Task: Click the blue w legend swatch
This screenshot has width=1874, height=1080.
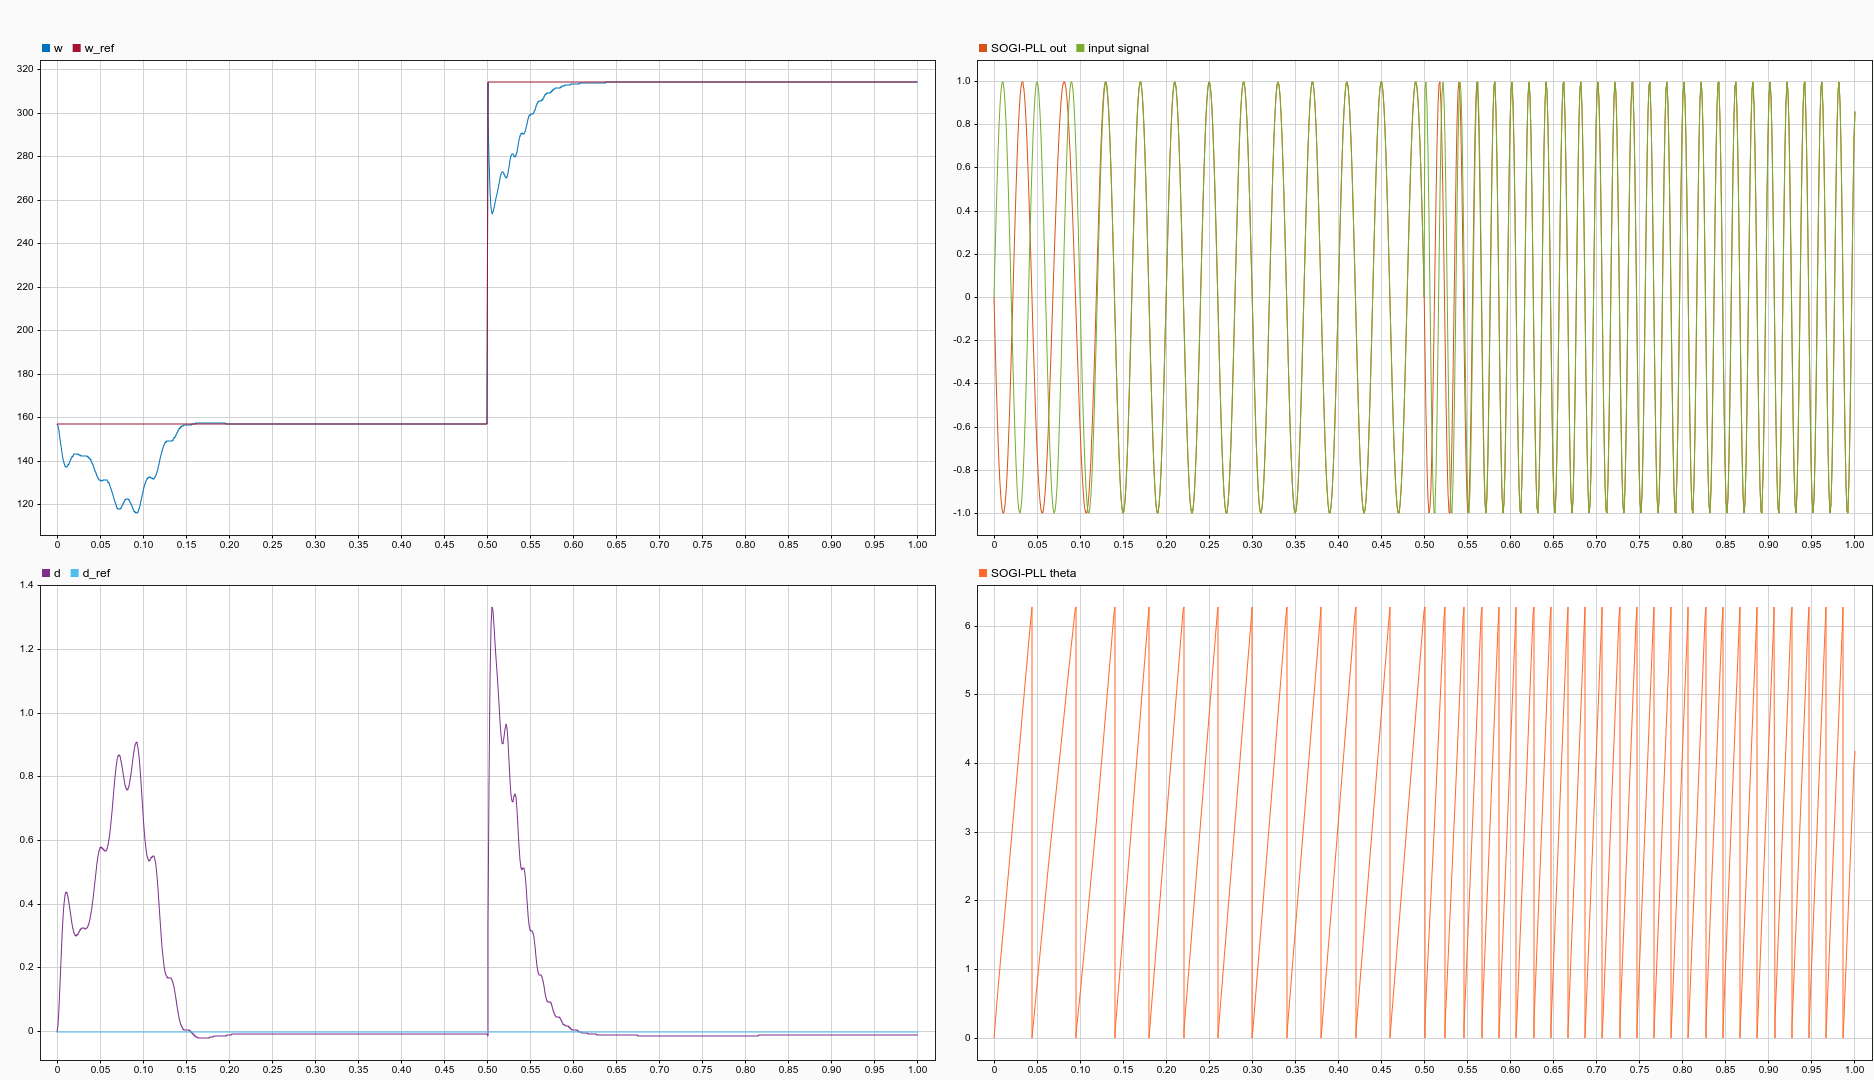Action: coord(46,48)
